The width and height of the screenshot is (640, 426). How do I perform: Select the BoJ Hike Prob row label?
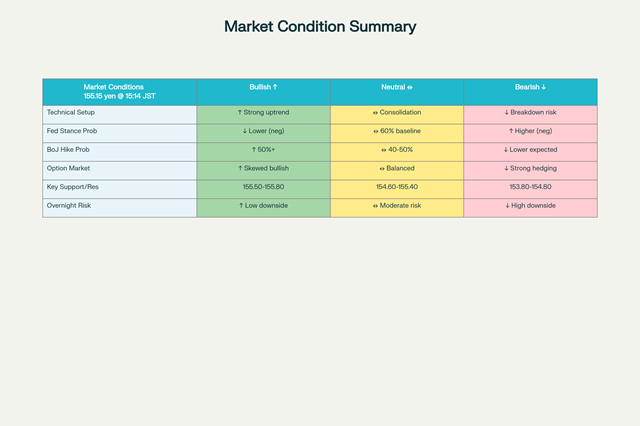(119, 150)
